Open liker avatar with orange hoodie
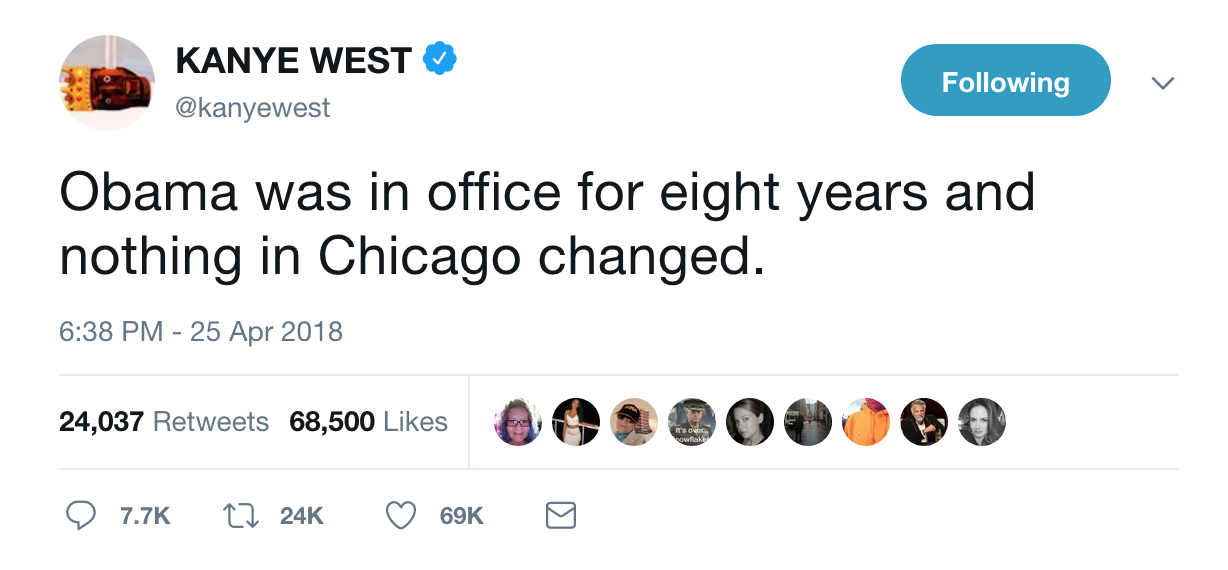 (866, 422)
